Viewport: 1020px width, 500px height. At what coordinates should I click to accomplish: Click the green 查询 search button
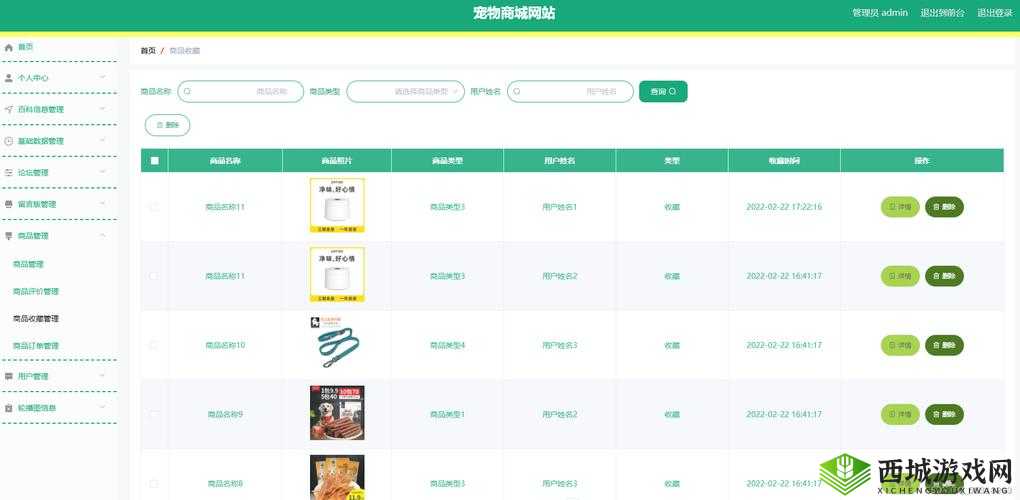point(664,92)
